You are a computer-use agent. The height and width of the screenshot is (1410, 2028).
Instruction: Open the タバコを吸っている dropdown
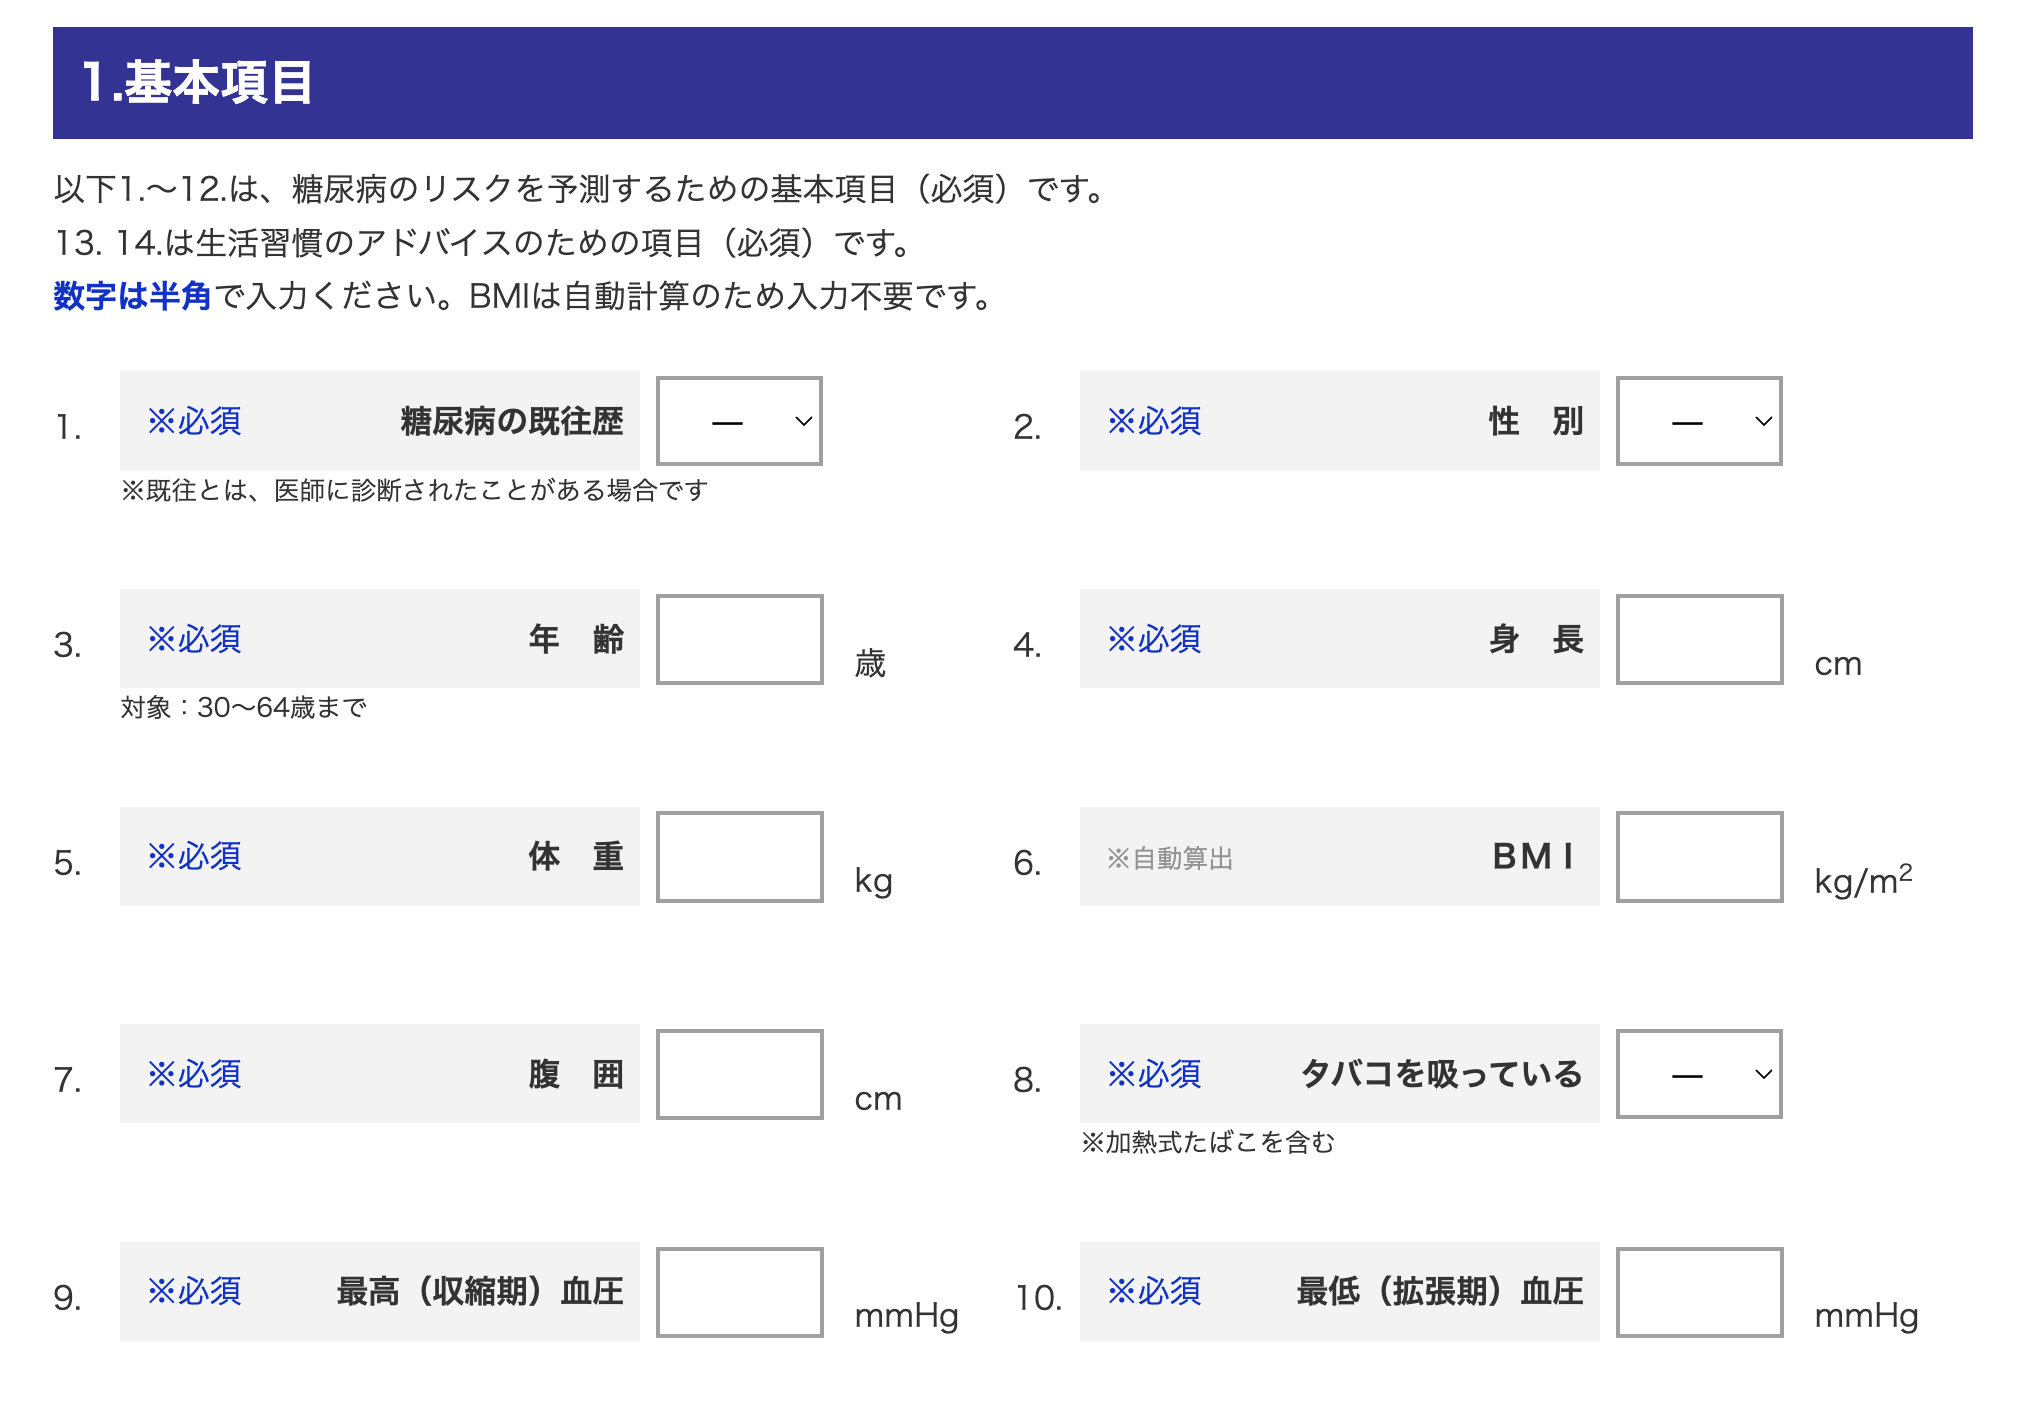[1699, 1074]
